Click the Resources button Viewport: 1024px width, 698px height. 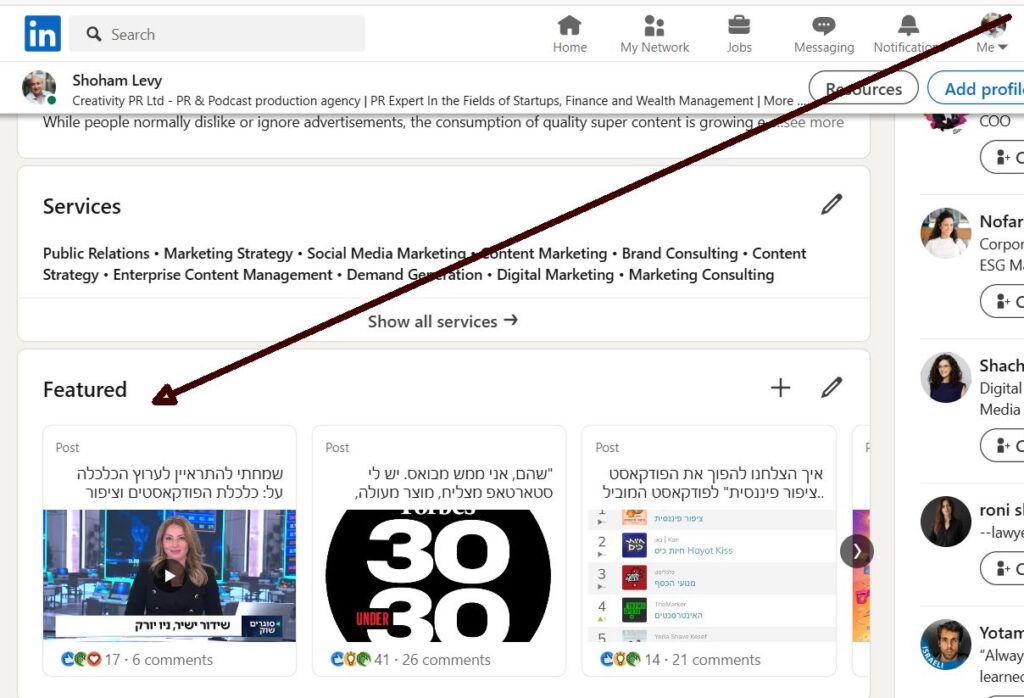(863, 88)
